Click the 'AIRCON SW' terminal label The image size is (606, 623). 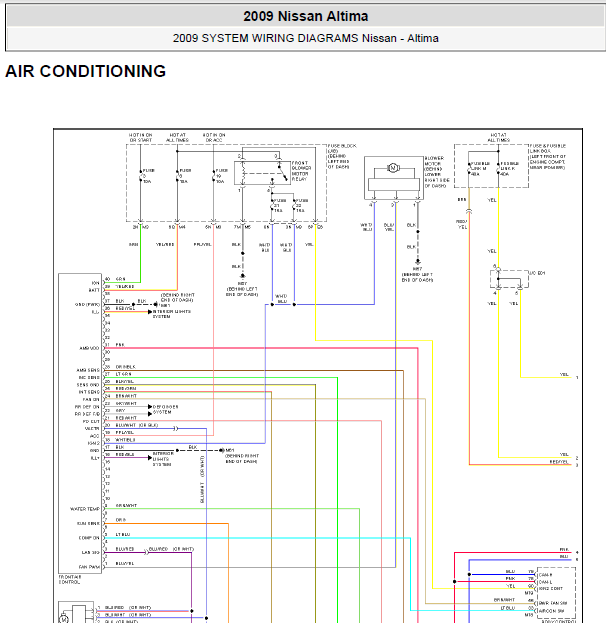tap(552, 611)
